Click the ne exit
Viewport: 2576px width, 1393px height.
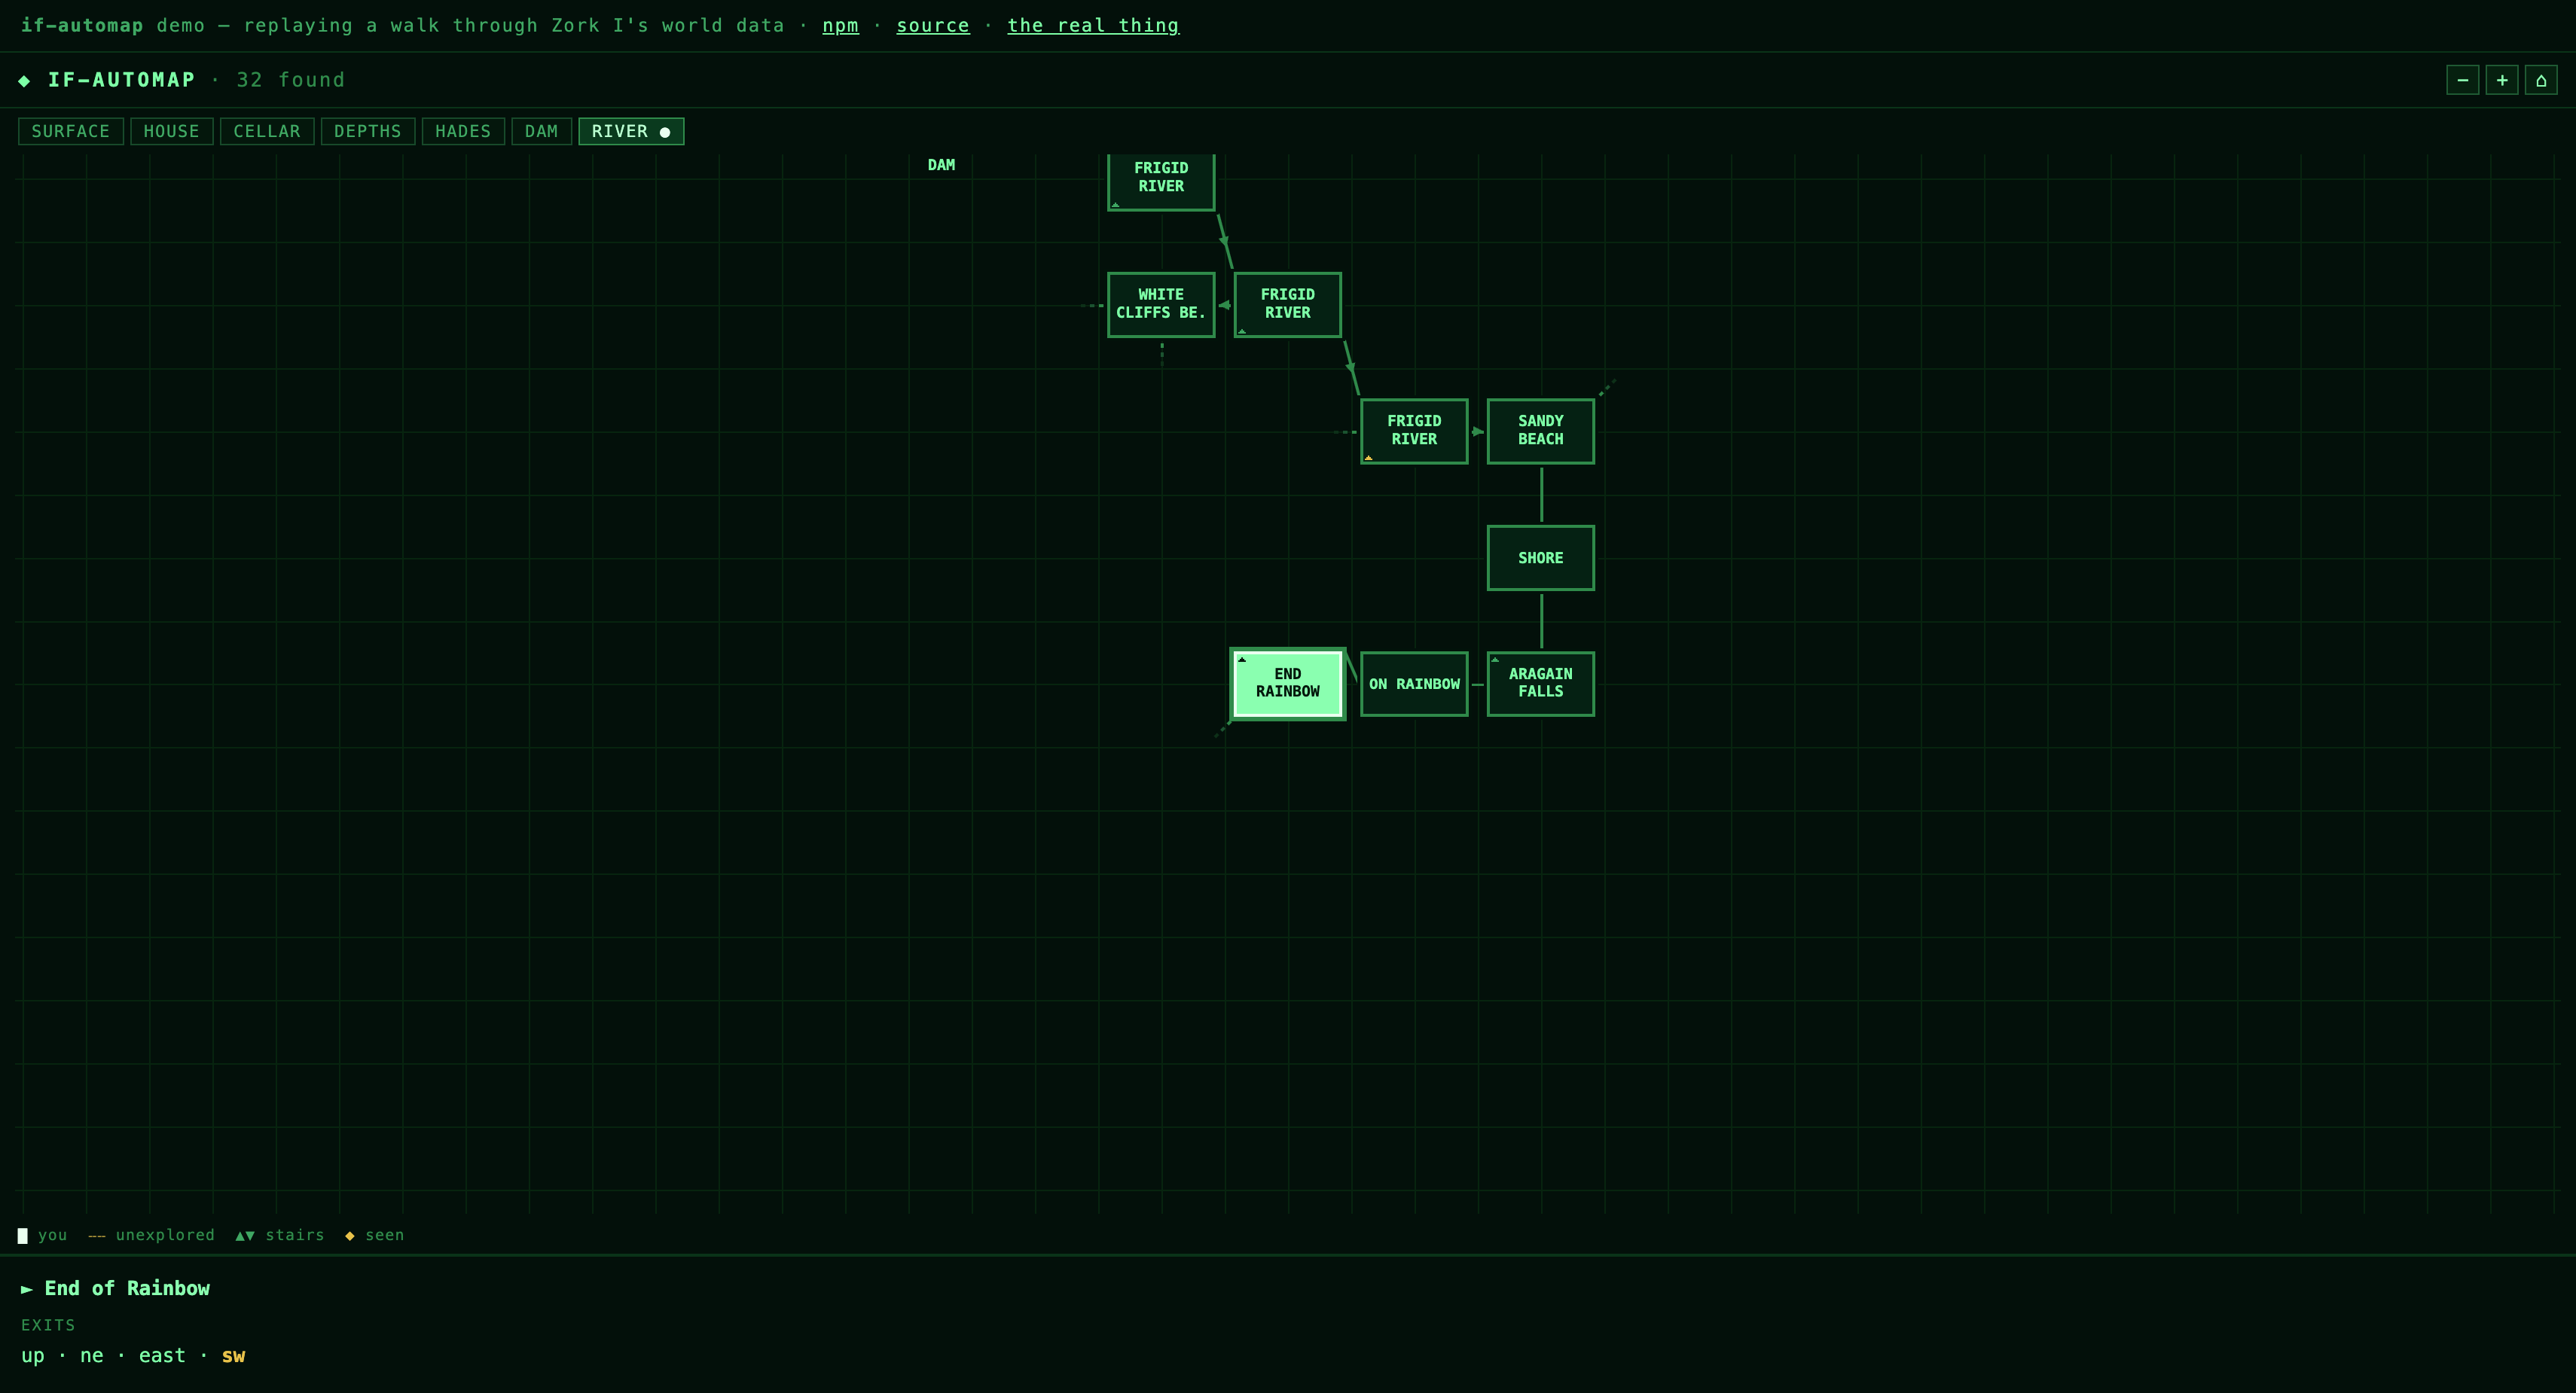coord(92,1355)
